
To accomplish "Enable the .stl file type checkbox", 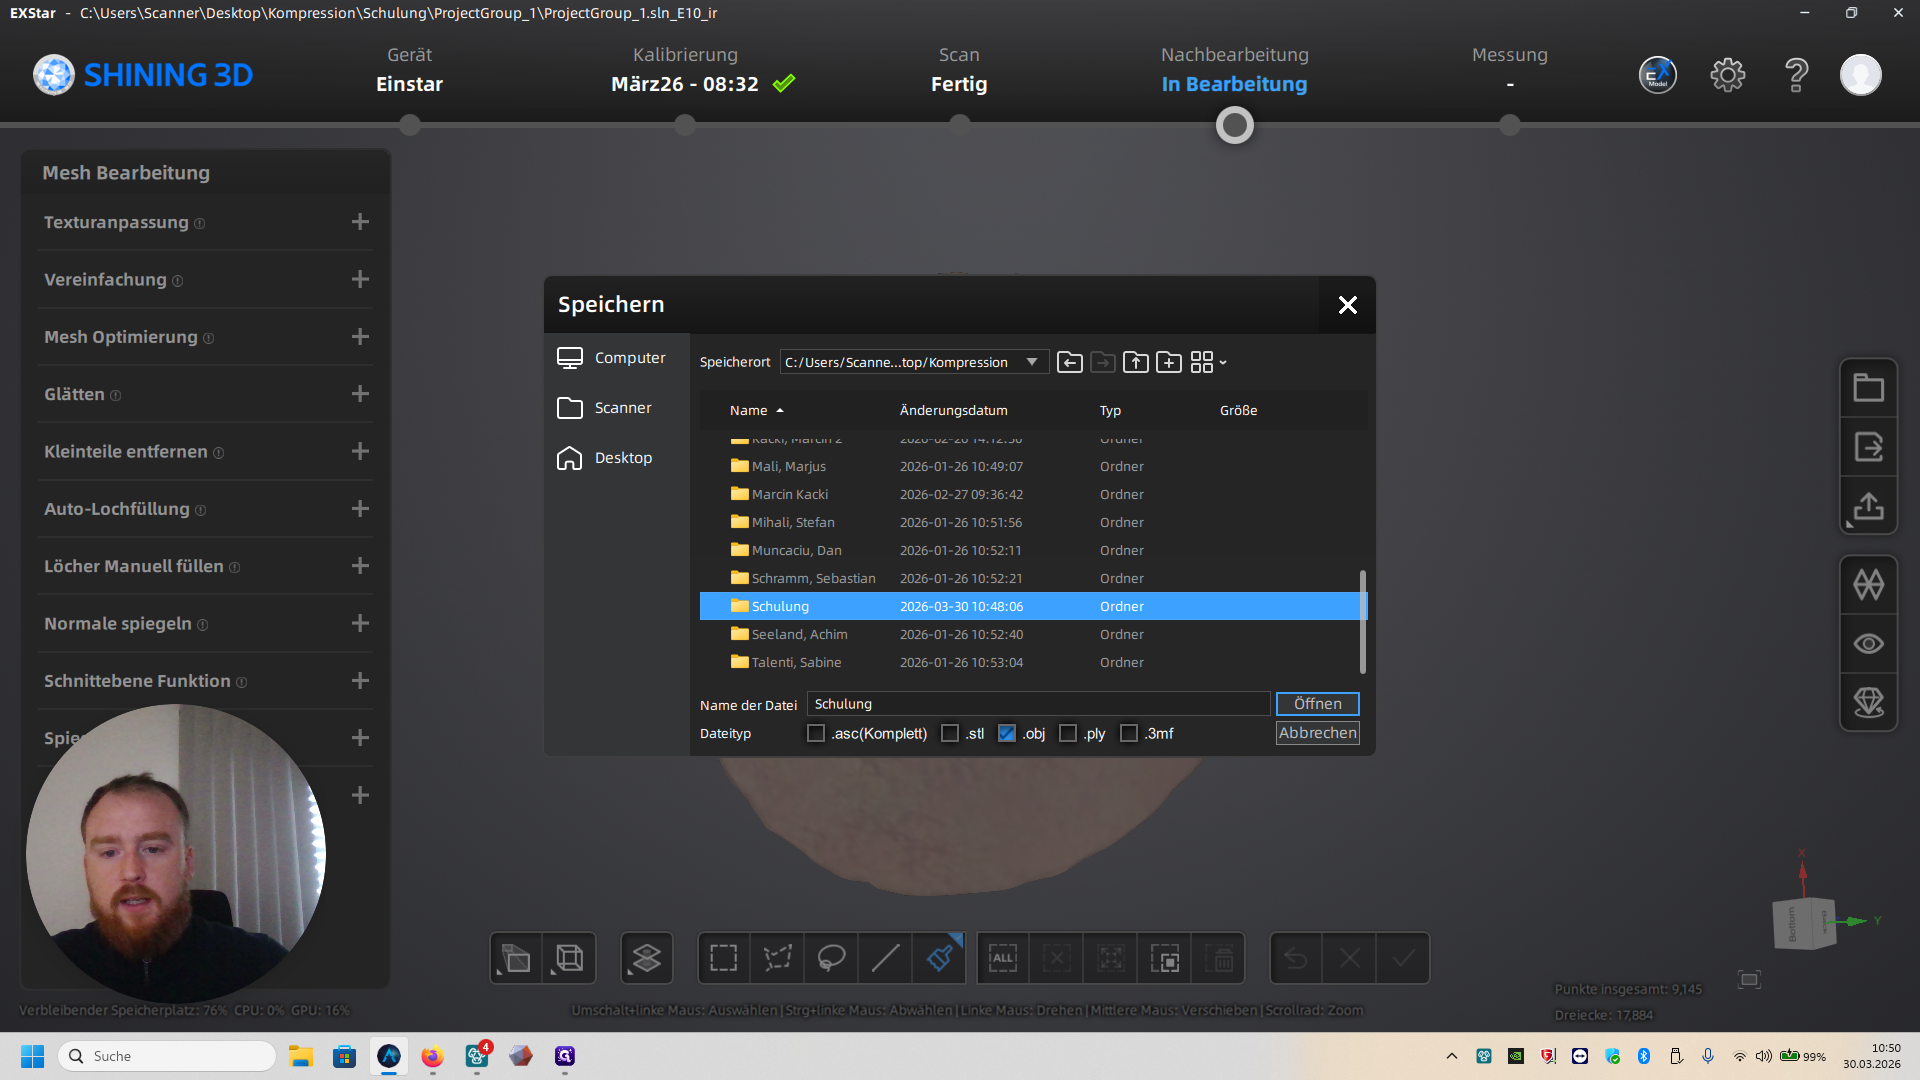I will click(950, 733).
